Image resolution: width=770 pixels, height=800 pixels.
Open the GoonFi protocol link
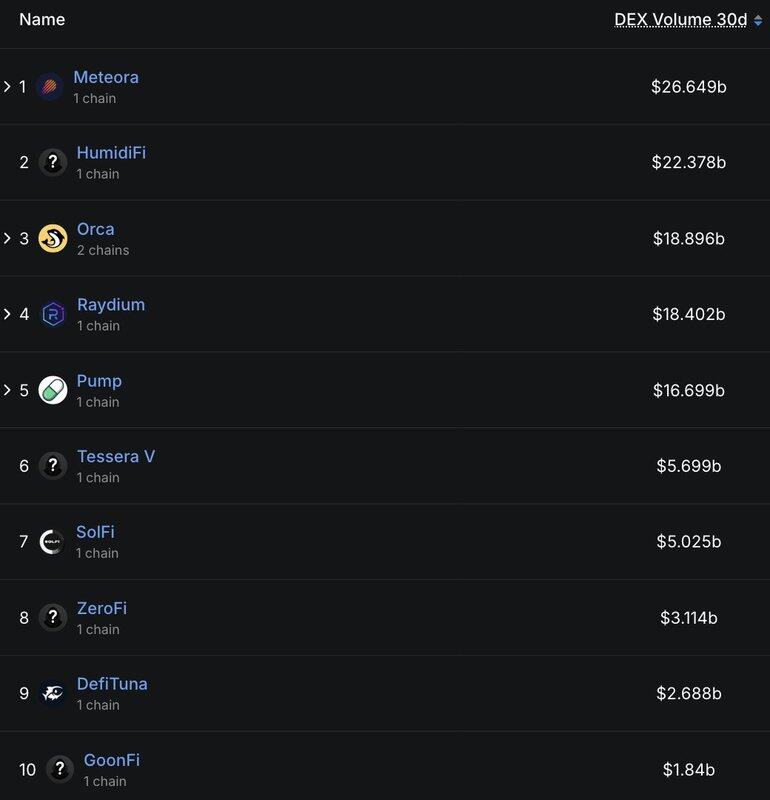tap(112, 760)
